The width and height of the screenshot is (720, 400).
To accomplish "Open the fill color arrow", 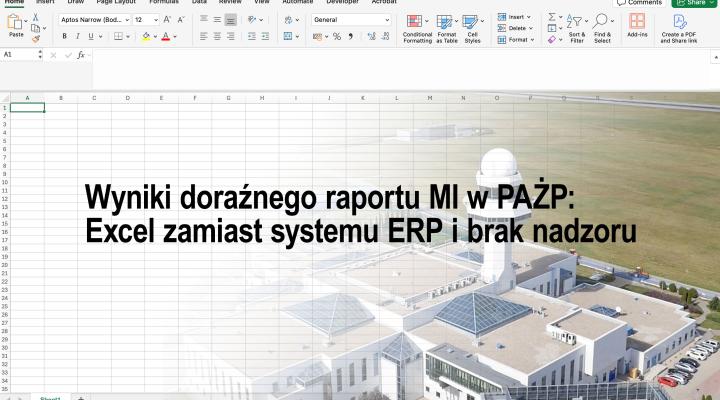I will pos(155,36).
